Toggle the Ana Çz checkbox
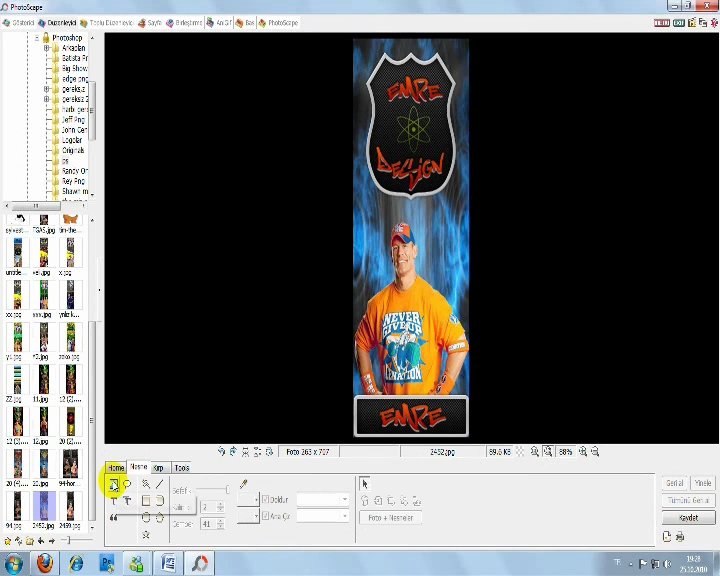The image size is (720, 576). [265, 516]
